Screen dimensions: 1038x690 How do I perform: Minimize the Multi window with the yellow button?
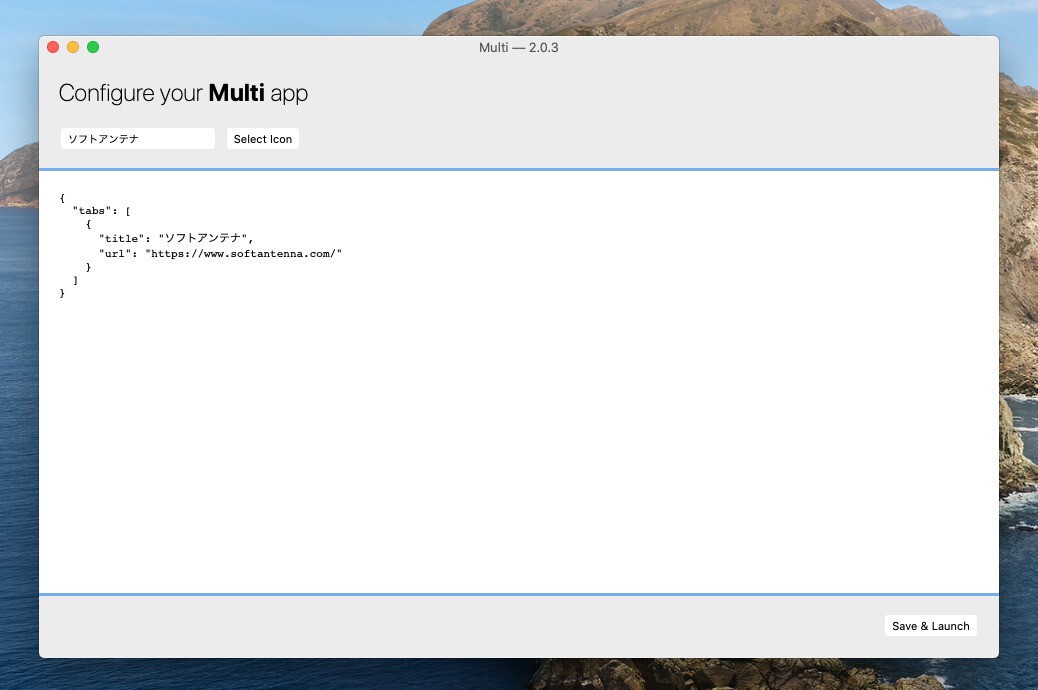click(73, 47)
